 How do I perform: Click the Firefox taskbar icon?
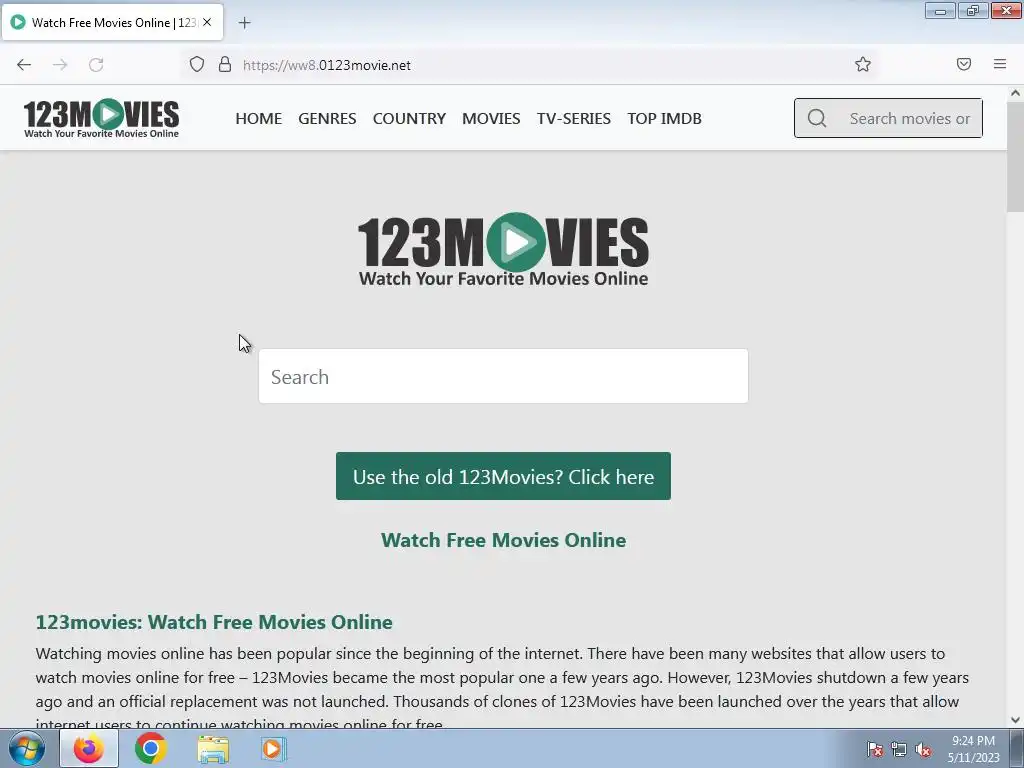pos(89,748)
